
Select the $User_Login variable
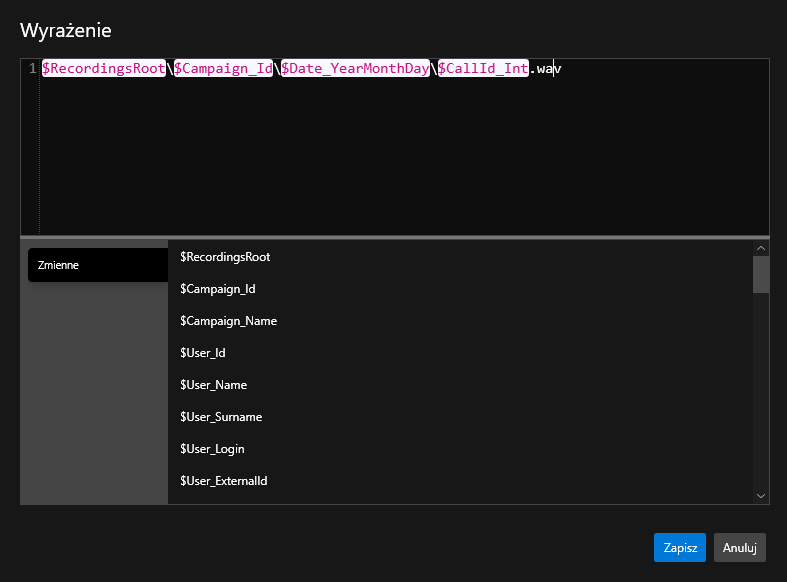pos(212,449)
